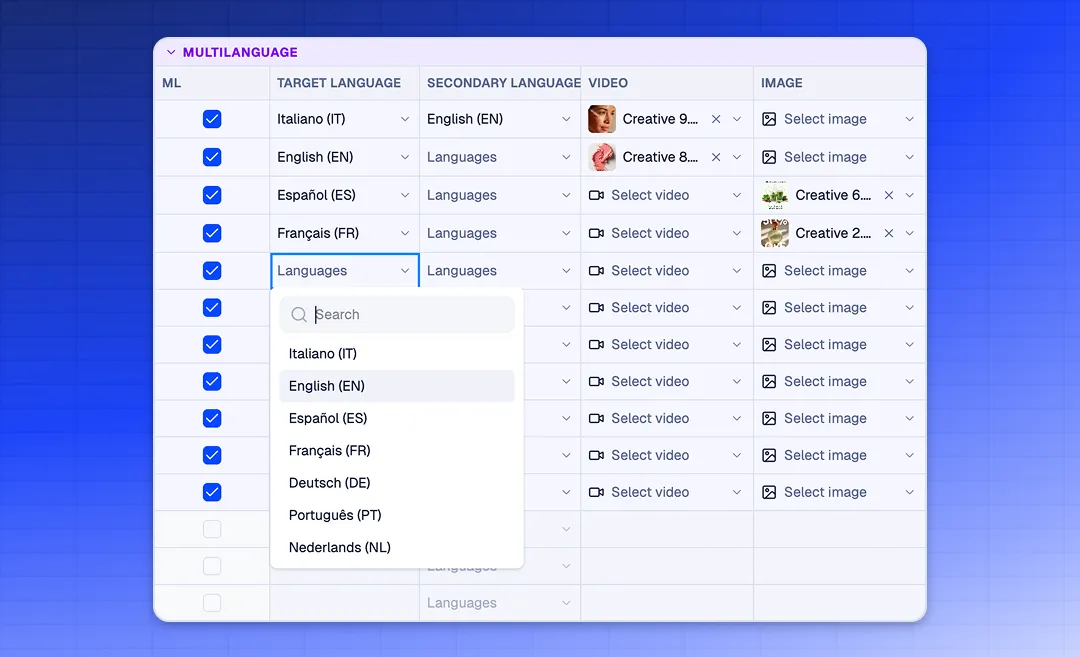
Task: Click the video camera icon in the Español row
Action: [x=597, y=195]
